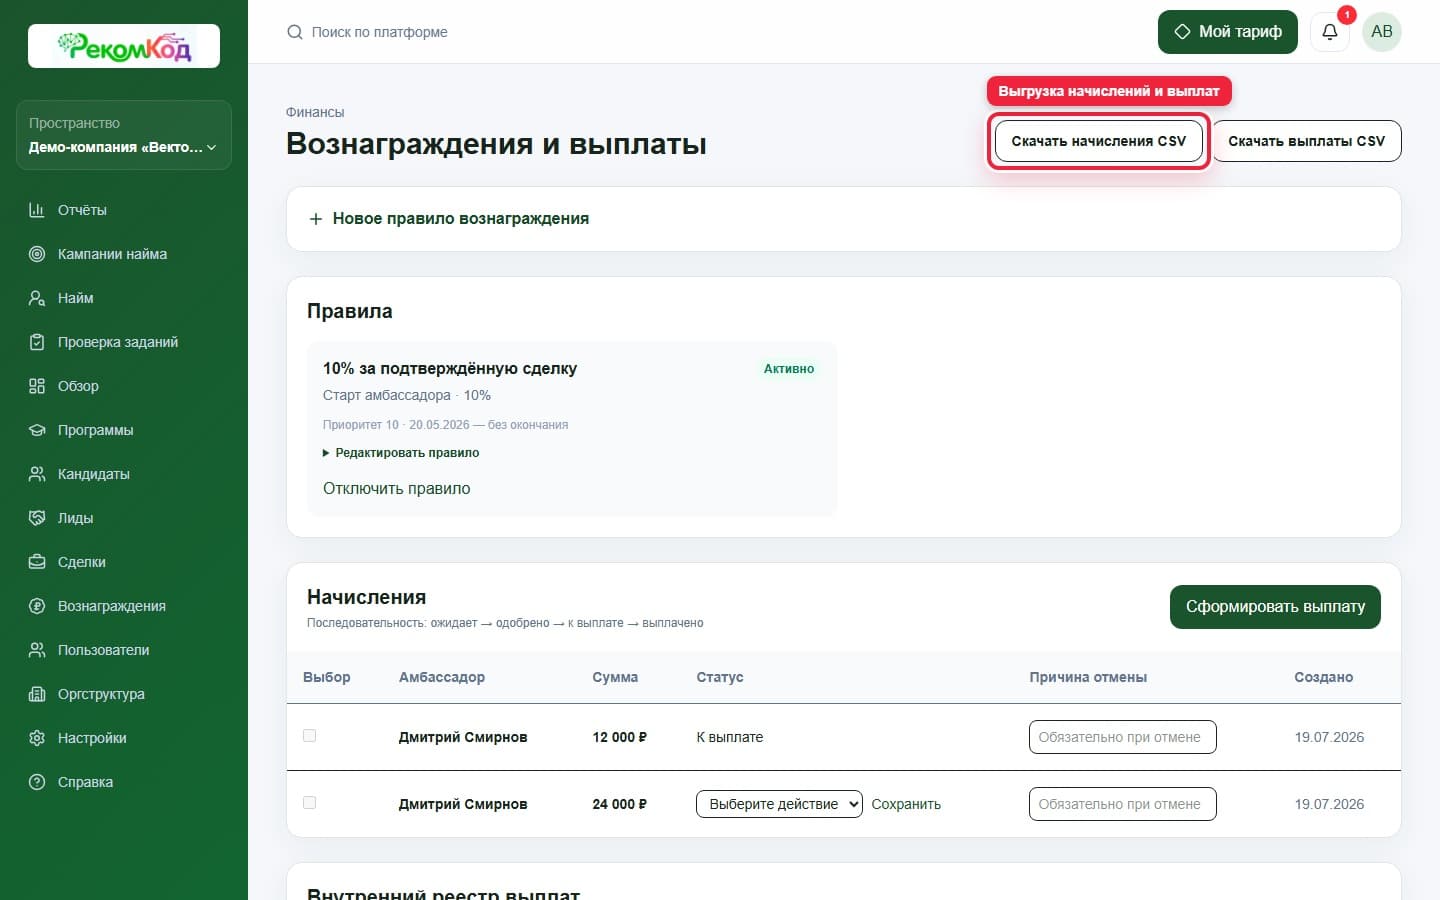The height and width of the screenshot is (900, 1440).
Task: Open Проверка заданий menu item
Action: coord(124,342)
